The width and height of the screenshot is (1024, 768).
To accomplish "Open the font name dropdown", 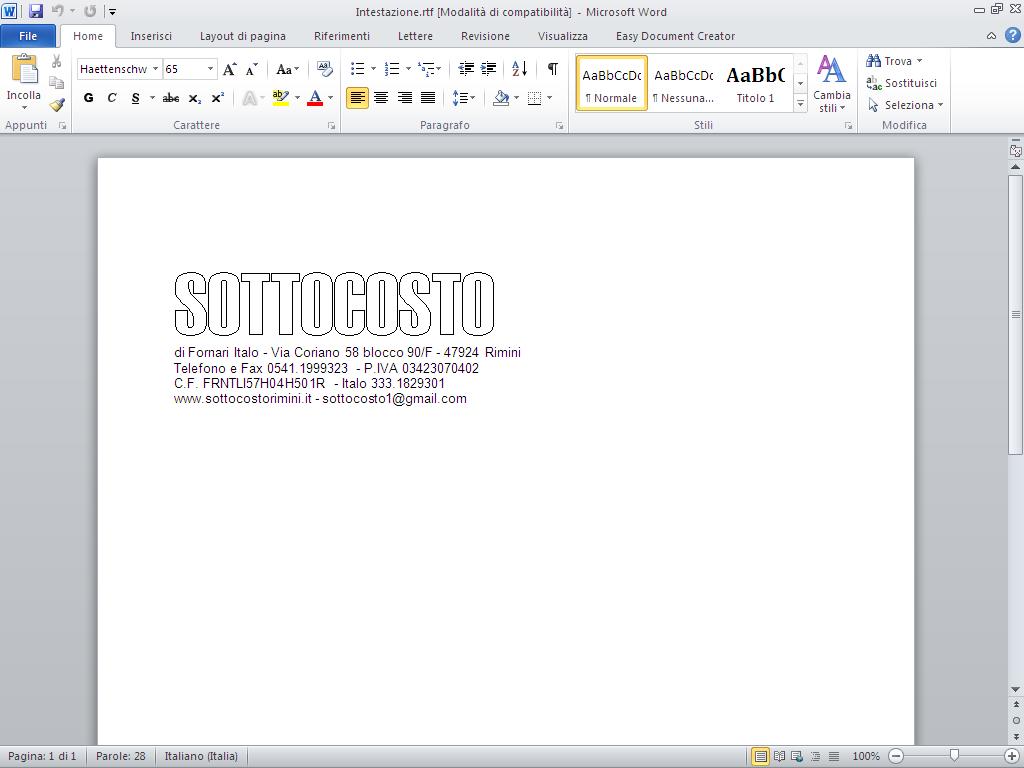I will point(155,69).
